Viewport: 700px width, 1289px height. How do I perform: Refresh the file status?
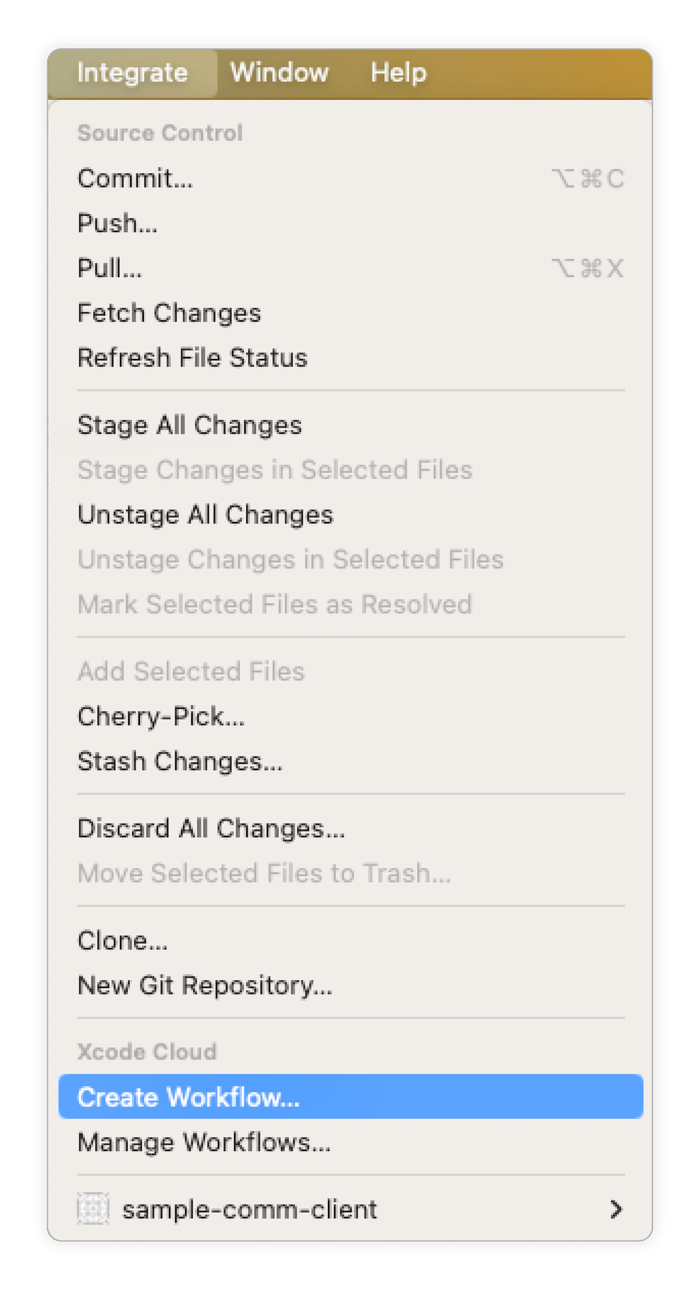pos(192,357)
